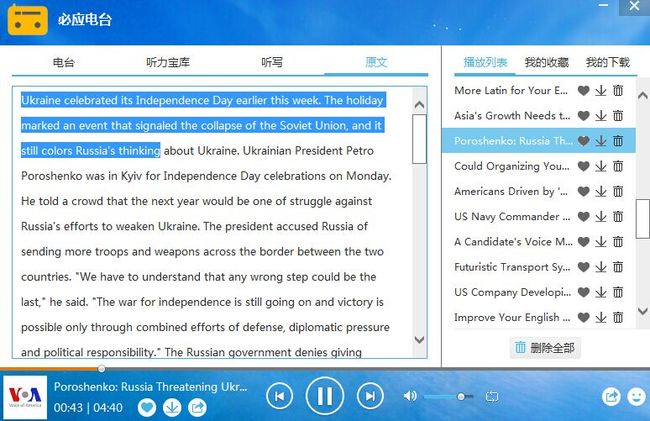The image size is (650, 421).
Task: Delete 'Asia's Growth Needs t...' from playlist
Action: tap(618, 116)
